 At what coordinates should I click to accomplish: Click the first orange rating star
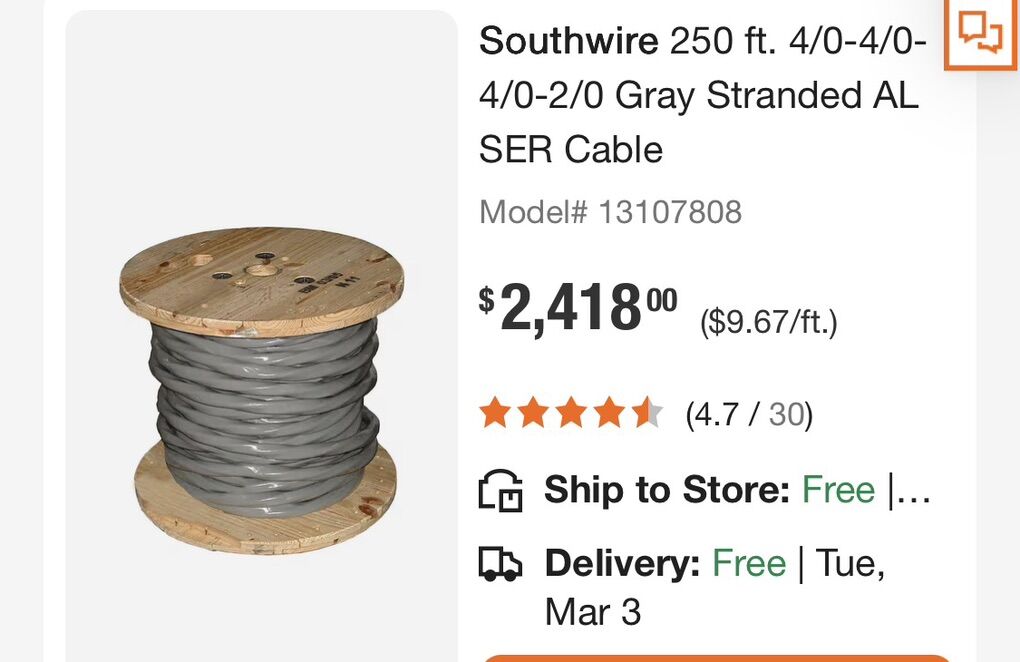(x=494, y=413)
